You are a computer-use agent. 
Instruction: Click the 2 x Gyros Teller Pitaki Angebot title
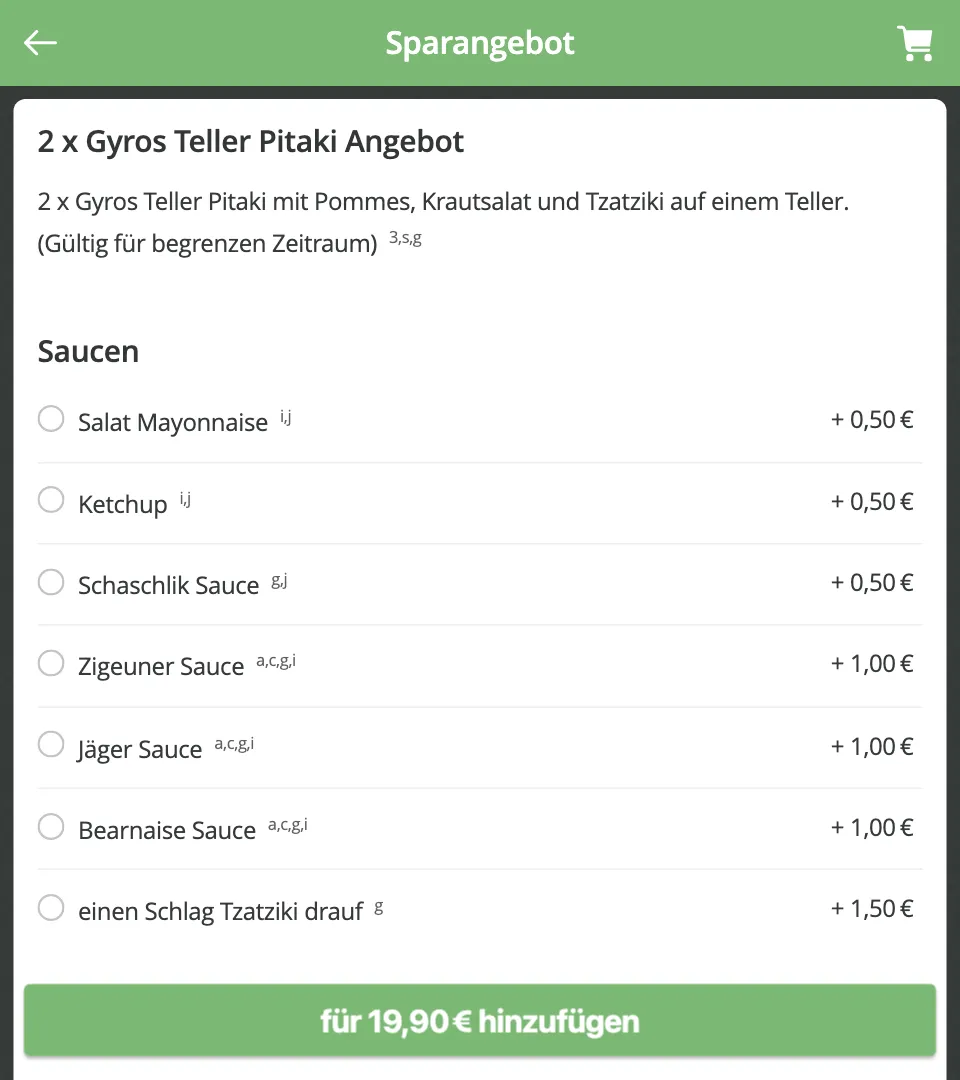click(251, 142)
